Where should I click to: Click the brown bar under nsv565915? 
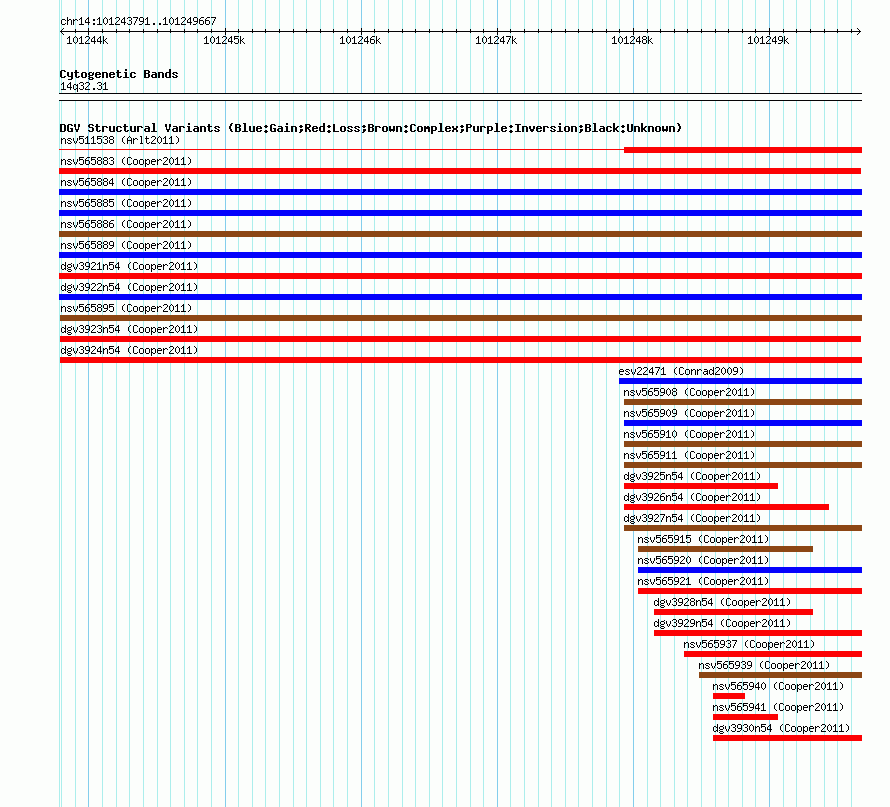725,549
